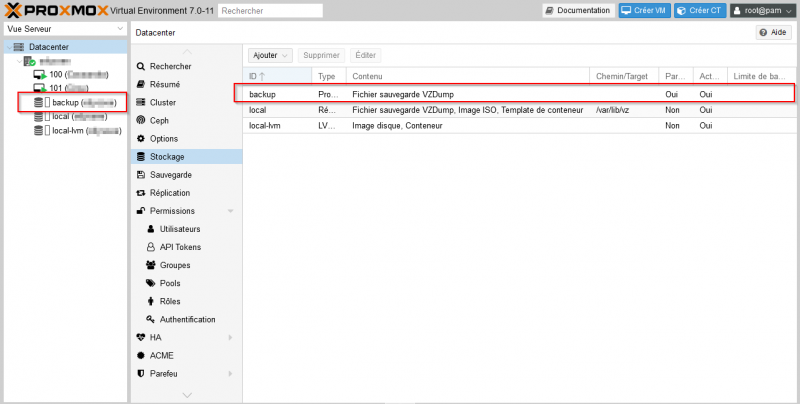This screenshot has width=800, height=404.
Task: Select VM 100 in server tree
Action: coord(70,74)
